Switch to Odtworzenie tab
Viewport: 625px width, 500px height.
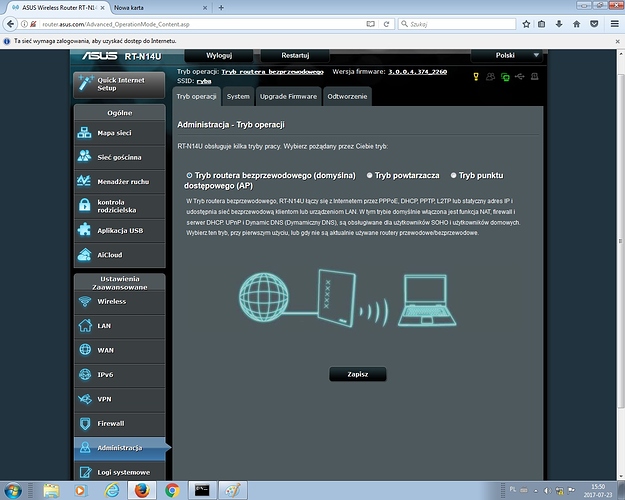click(347, 96)
